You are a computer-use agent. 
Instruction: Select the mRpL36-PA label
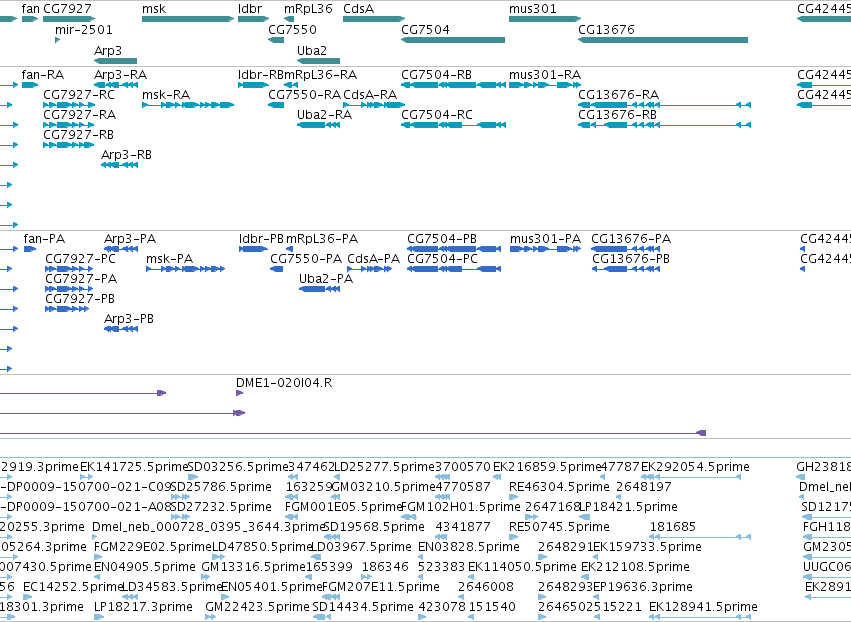[322, 238]
